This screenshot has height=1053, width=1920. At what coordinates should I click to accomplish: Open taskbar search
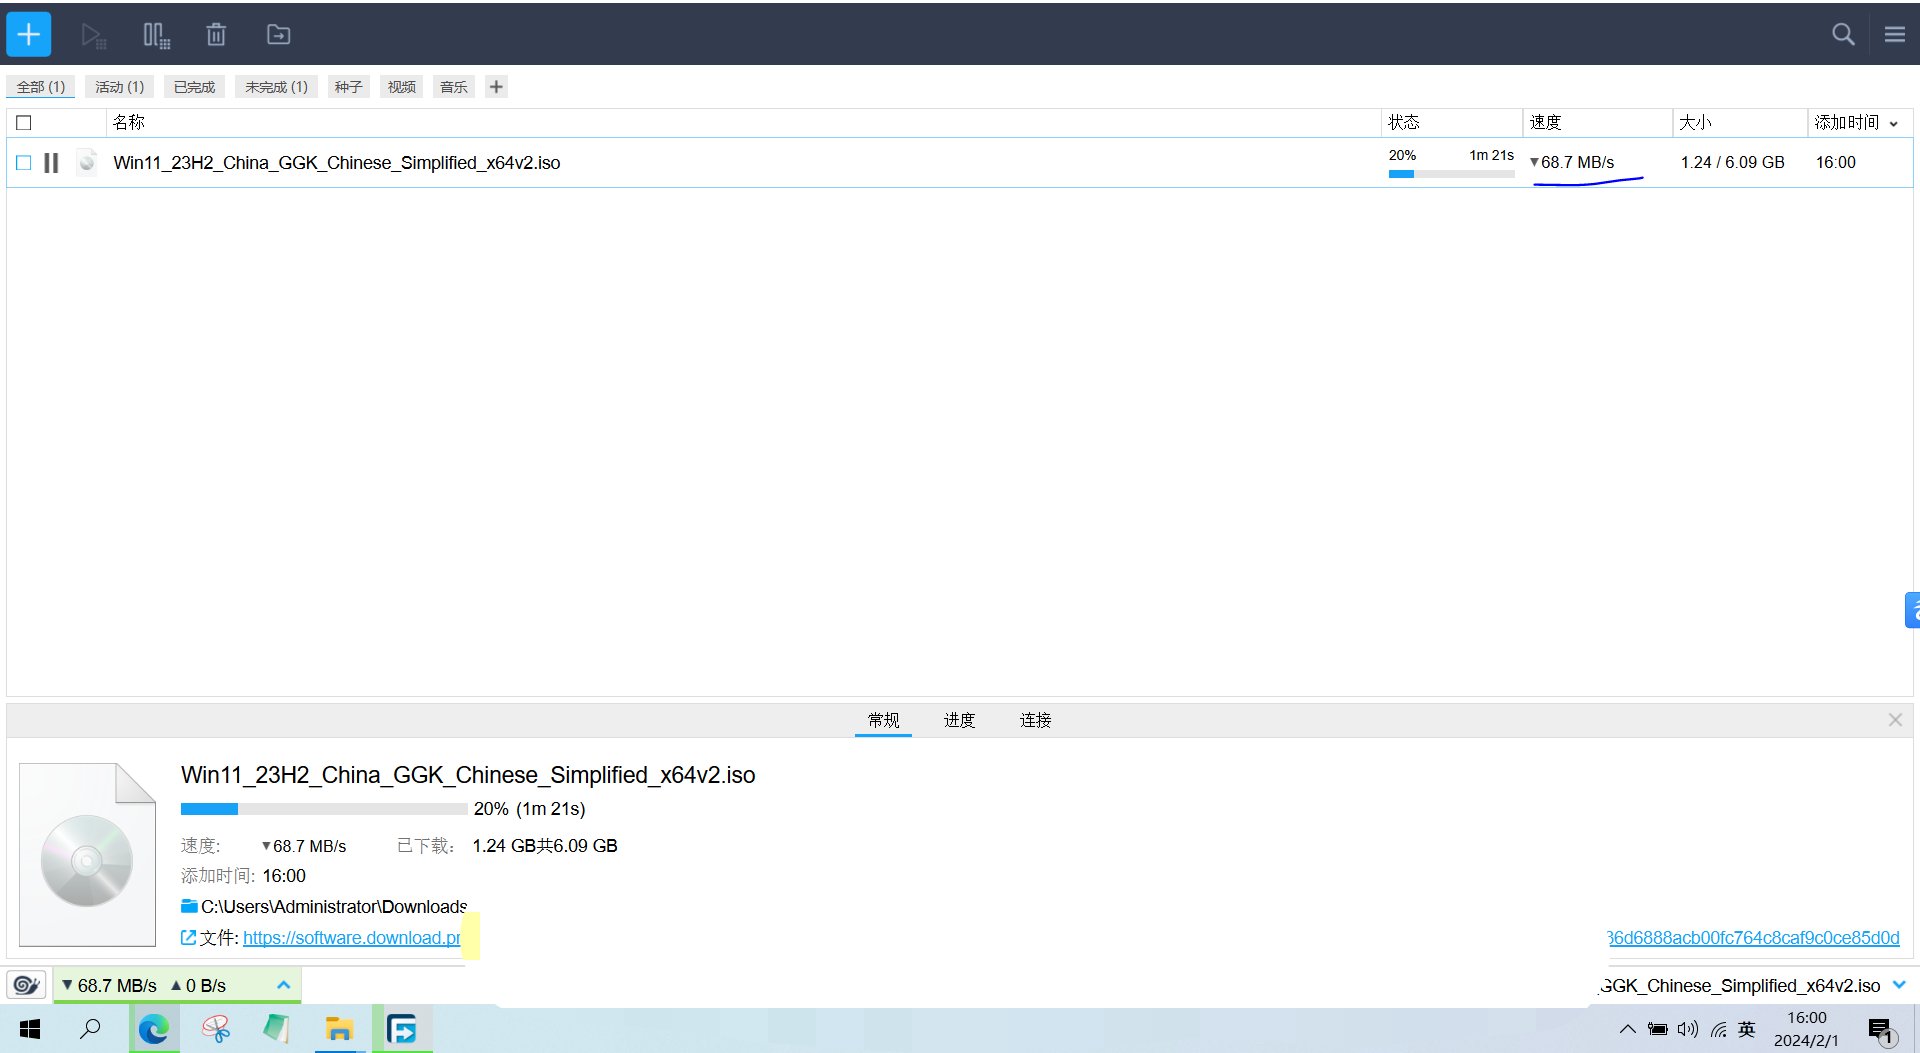pyautogui.click(x=90, y=1029)
